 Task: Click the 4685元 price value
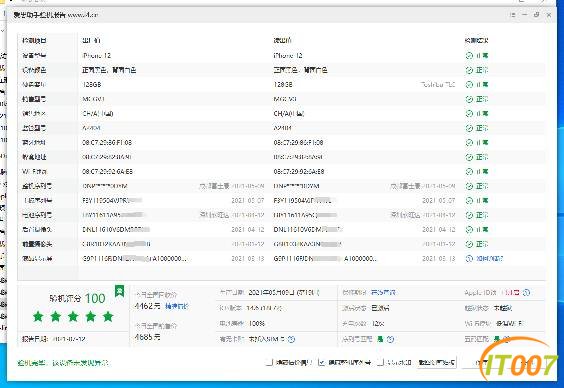147,337
